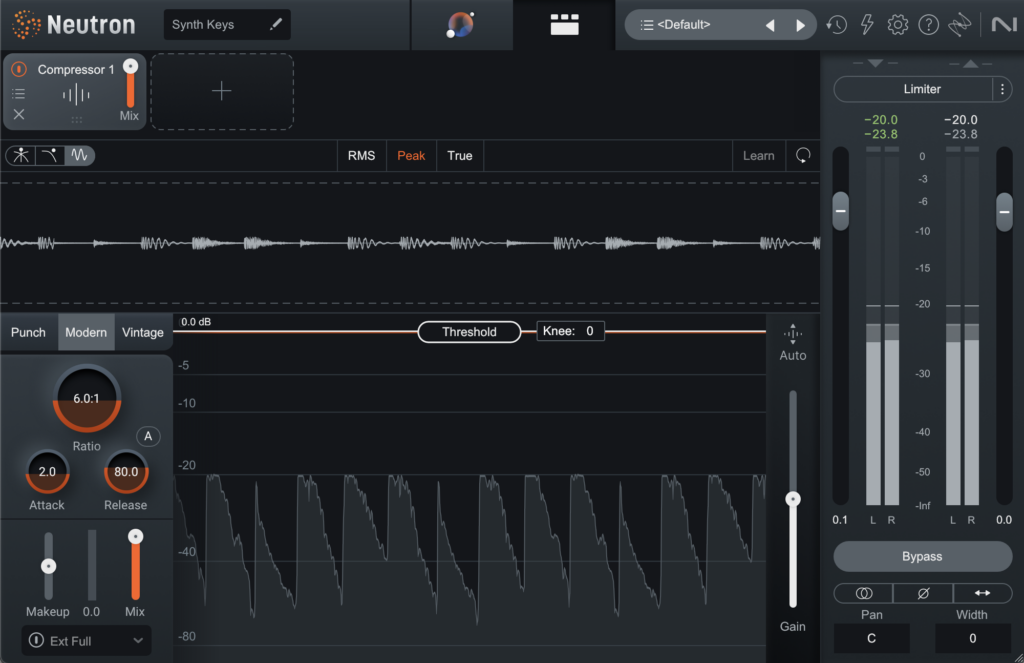Screen dimensions: 1024x663
Task: Click the Attack knob showing 2.0
Action: (47, 472)
